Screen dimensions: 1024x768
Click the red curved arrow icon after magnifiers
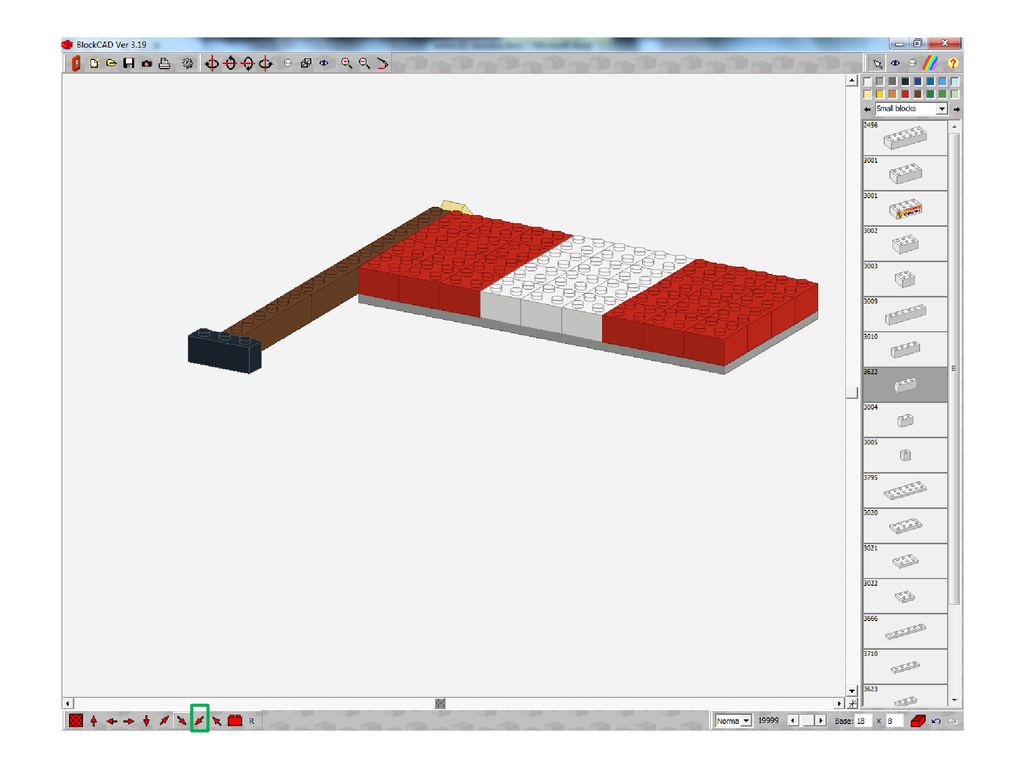pos(383,63)
